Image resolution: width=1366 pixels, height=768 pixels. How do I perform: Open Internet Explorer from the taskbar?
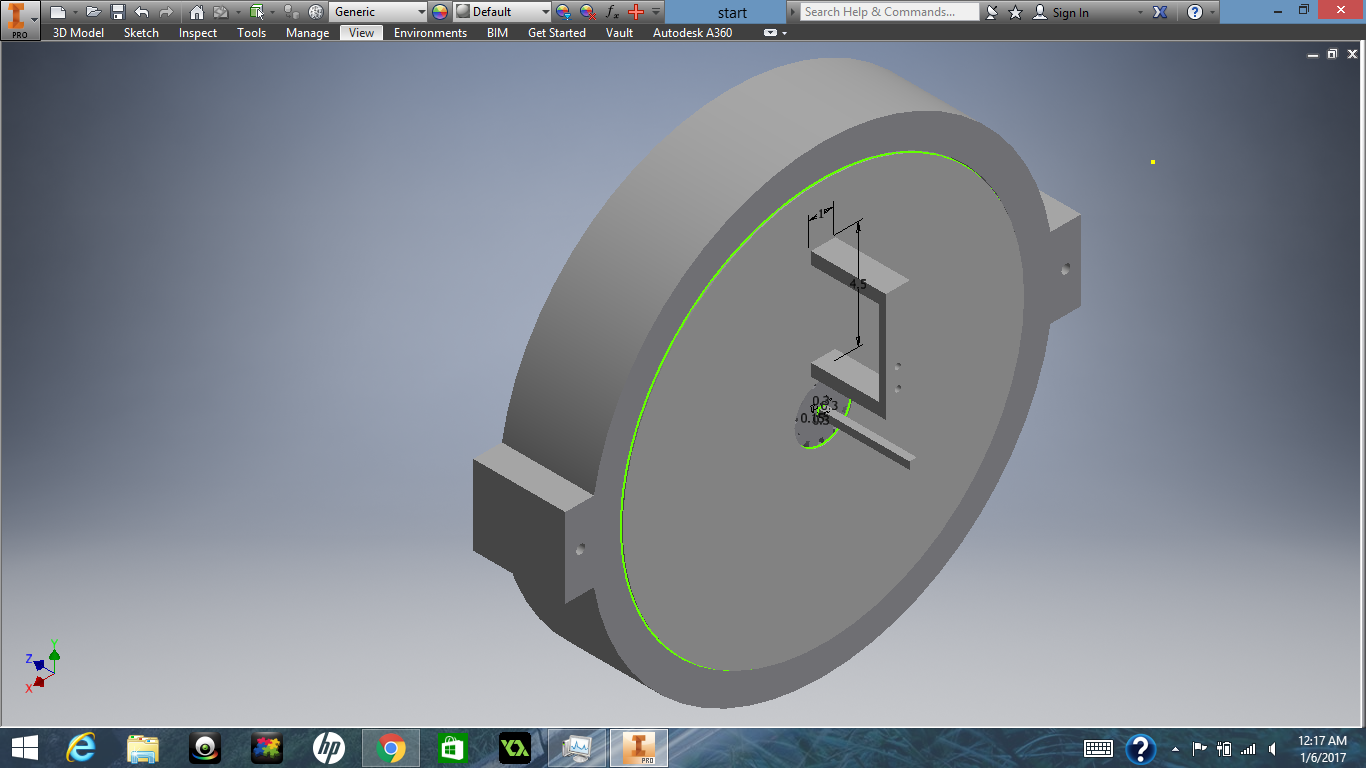point(81,747)
